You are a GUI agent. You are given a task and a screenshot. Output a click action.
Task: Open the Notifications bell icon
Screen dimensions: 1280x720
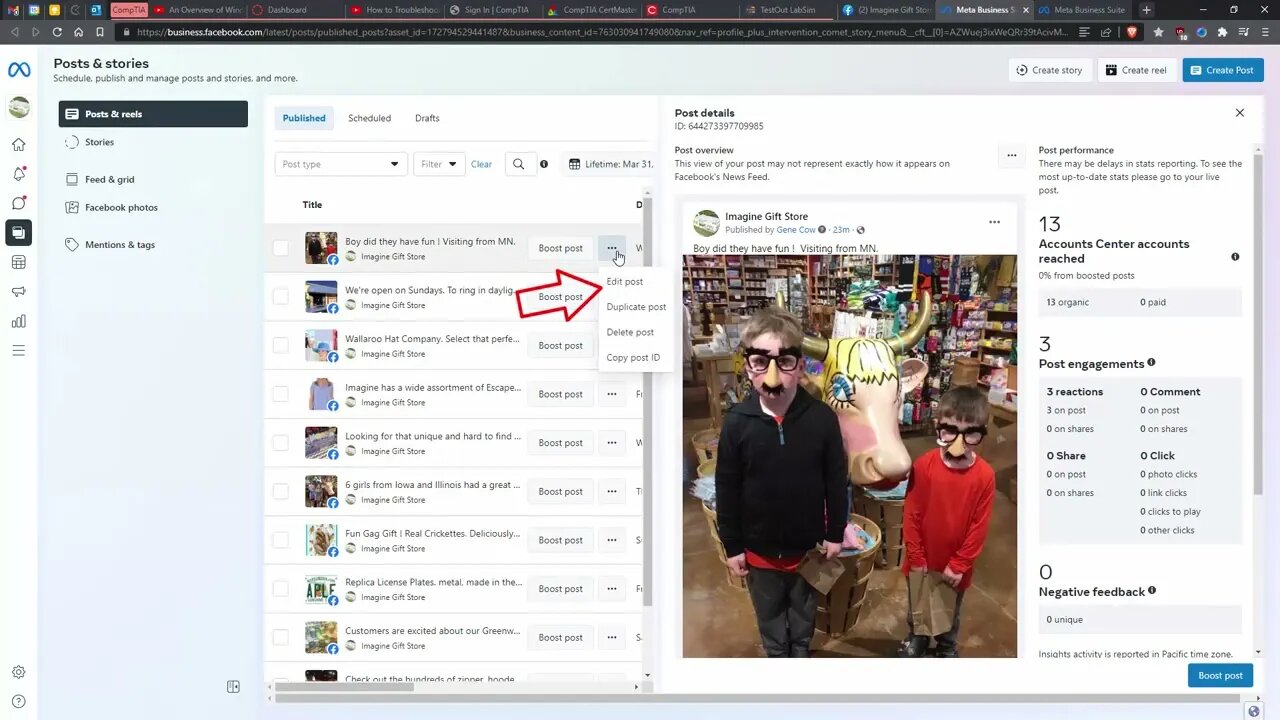(x=19, y=174)
